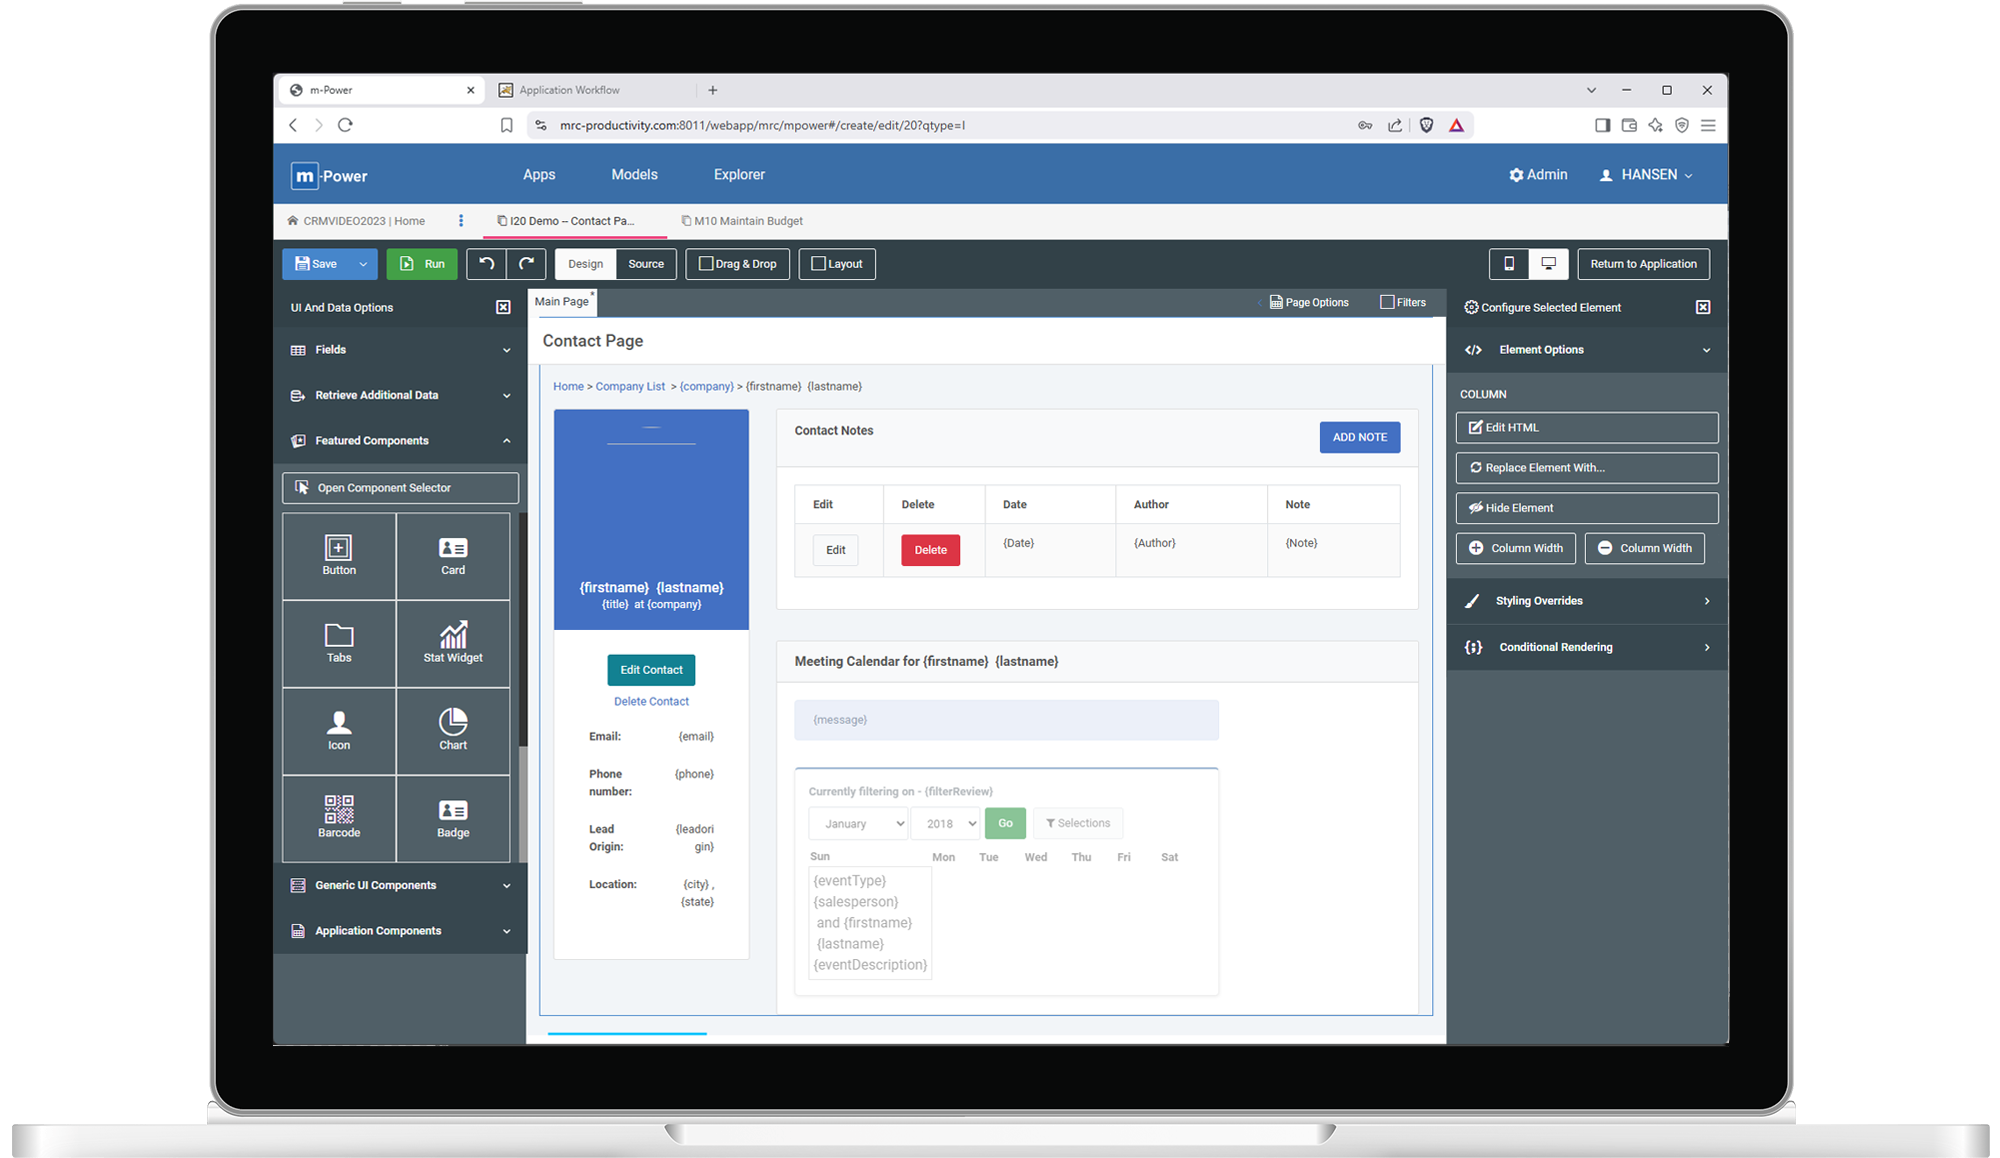Click the undo arrow icon
This screenshot has width=2000, height=1158.
[487, 264]
